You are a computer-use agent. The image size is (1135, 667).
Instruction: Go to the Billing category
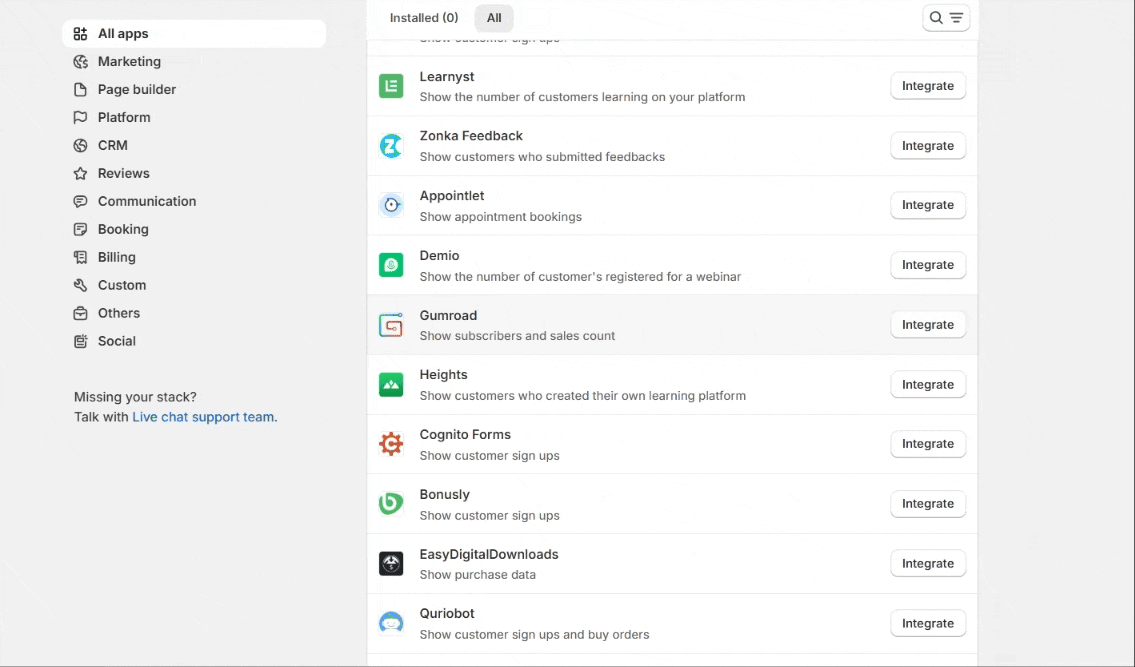click(x=116, y=258)
